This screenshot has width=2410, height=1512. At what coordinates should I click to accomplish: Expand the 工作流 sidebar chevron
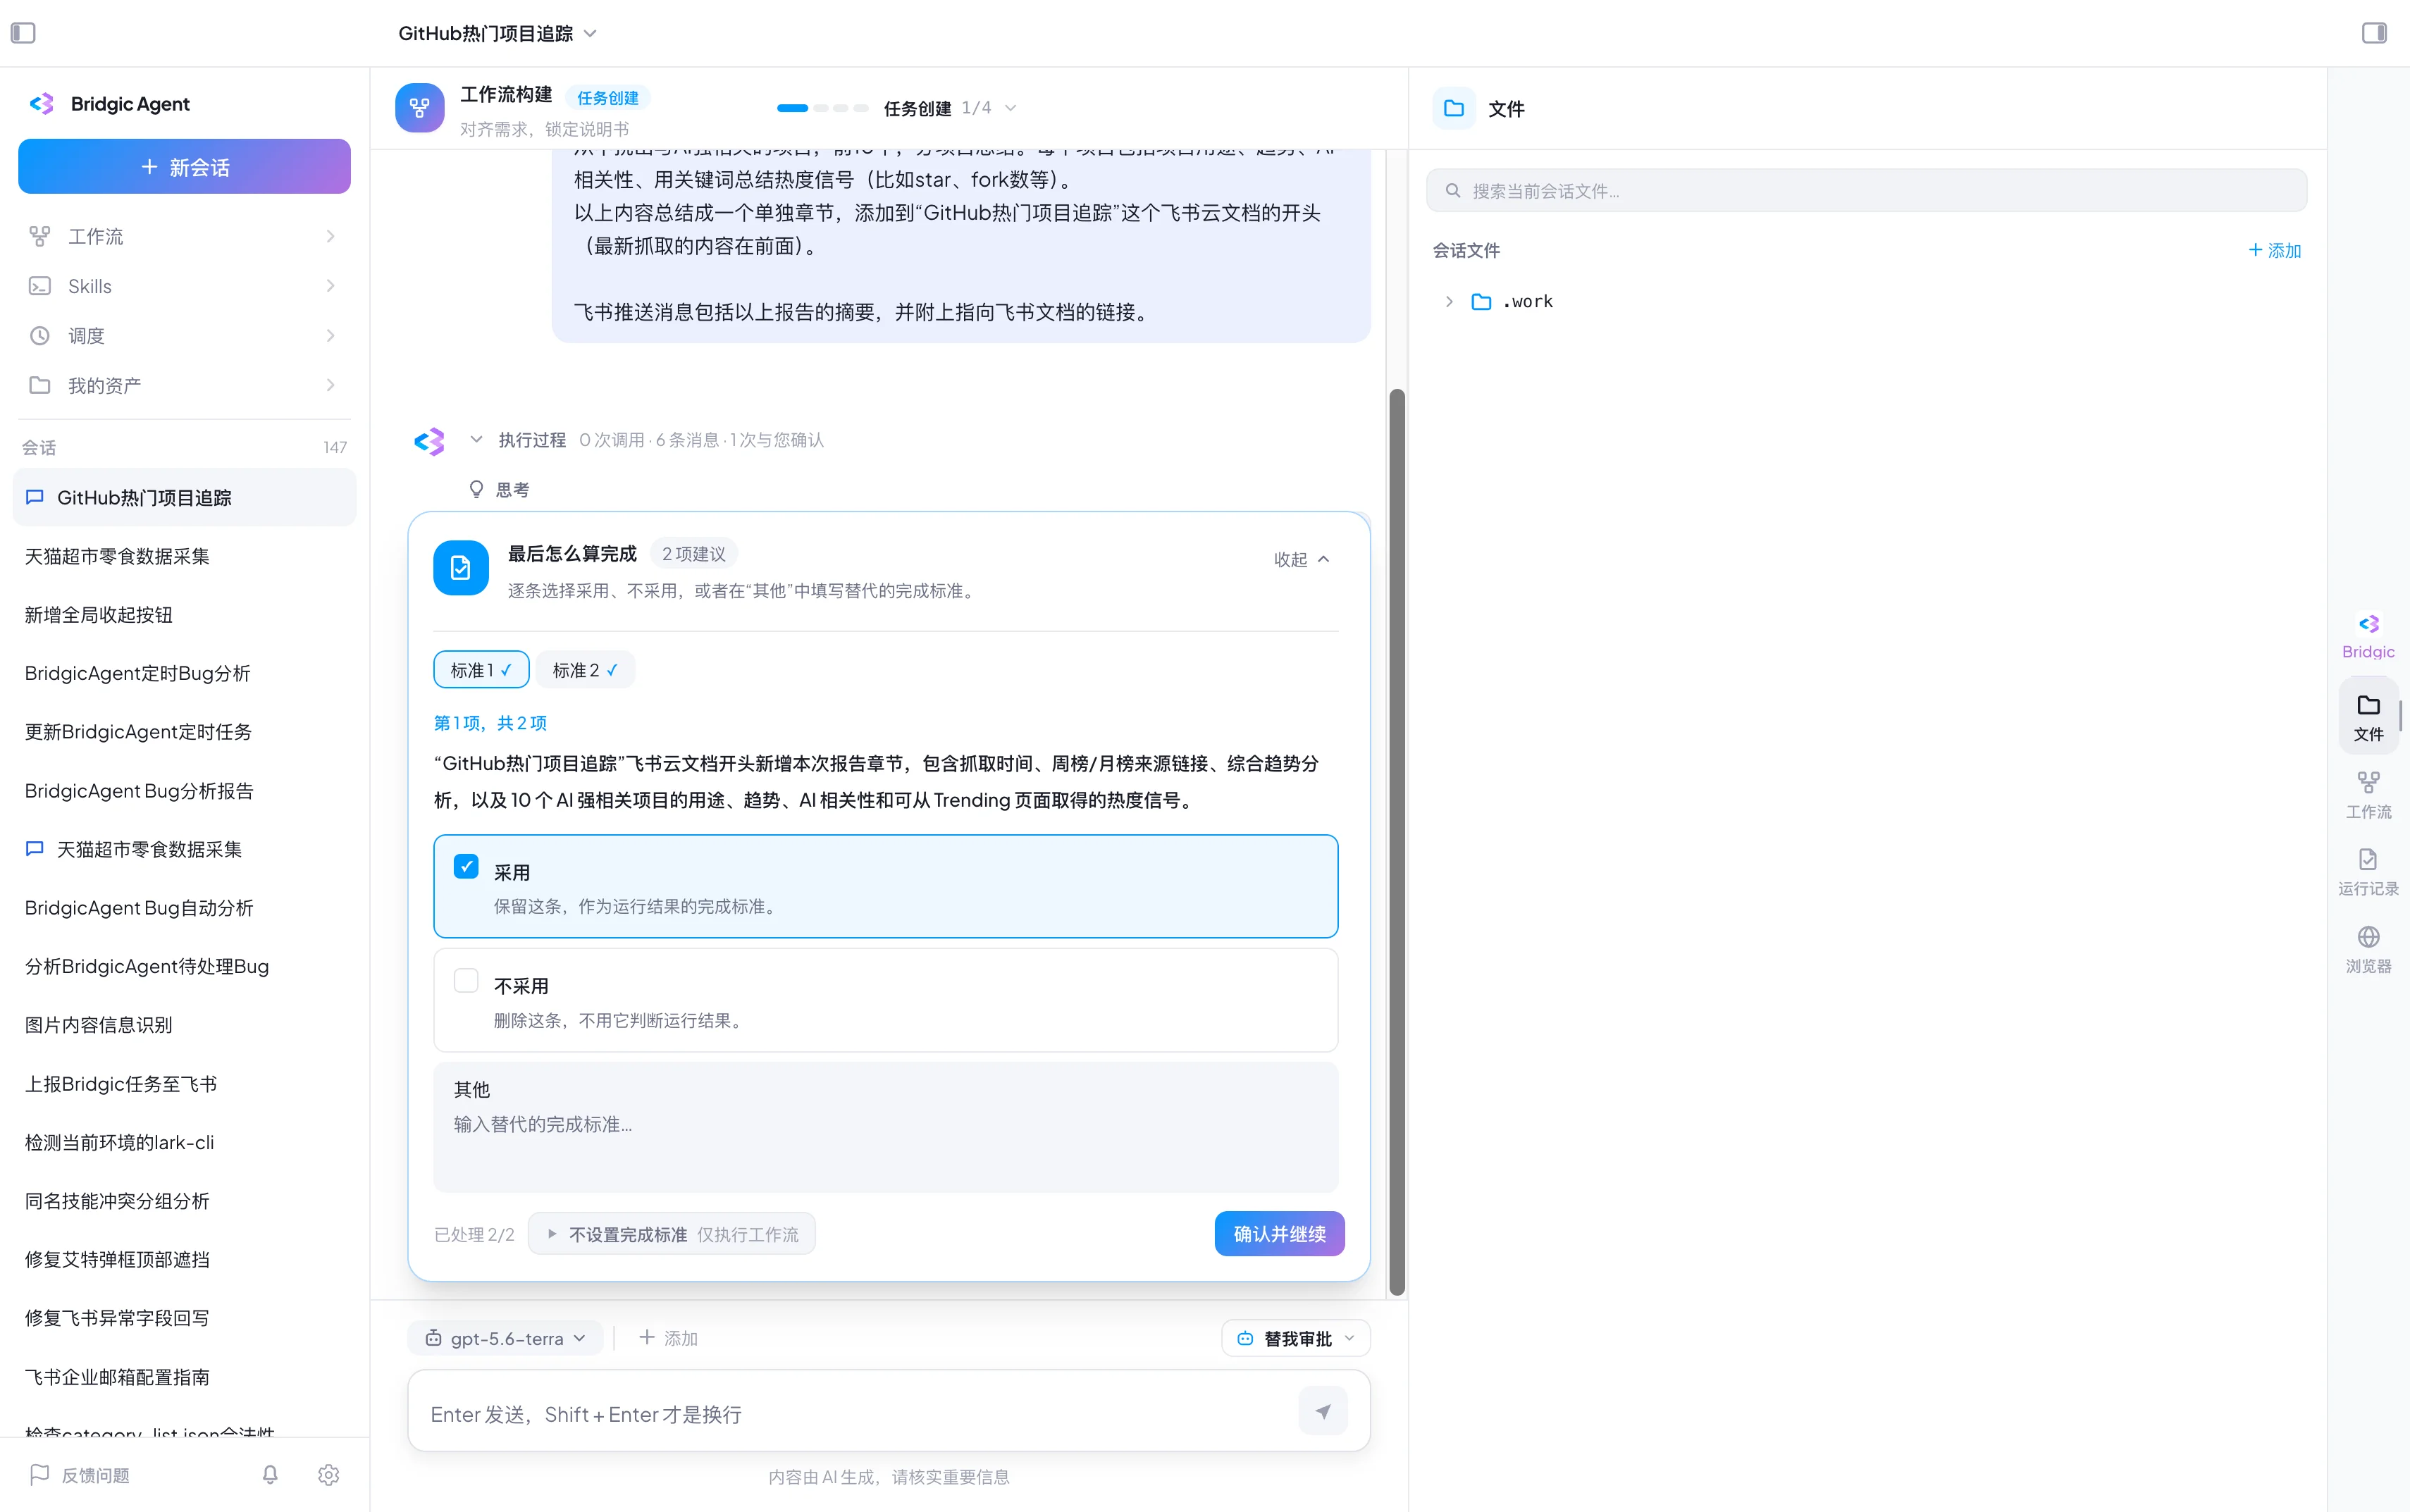click(330, 236)
